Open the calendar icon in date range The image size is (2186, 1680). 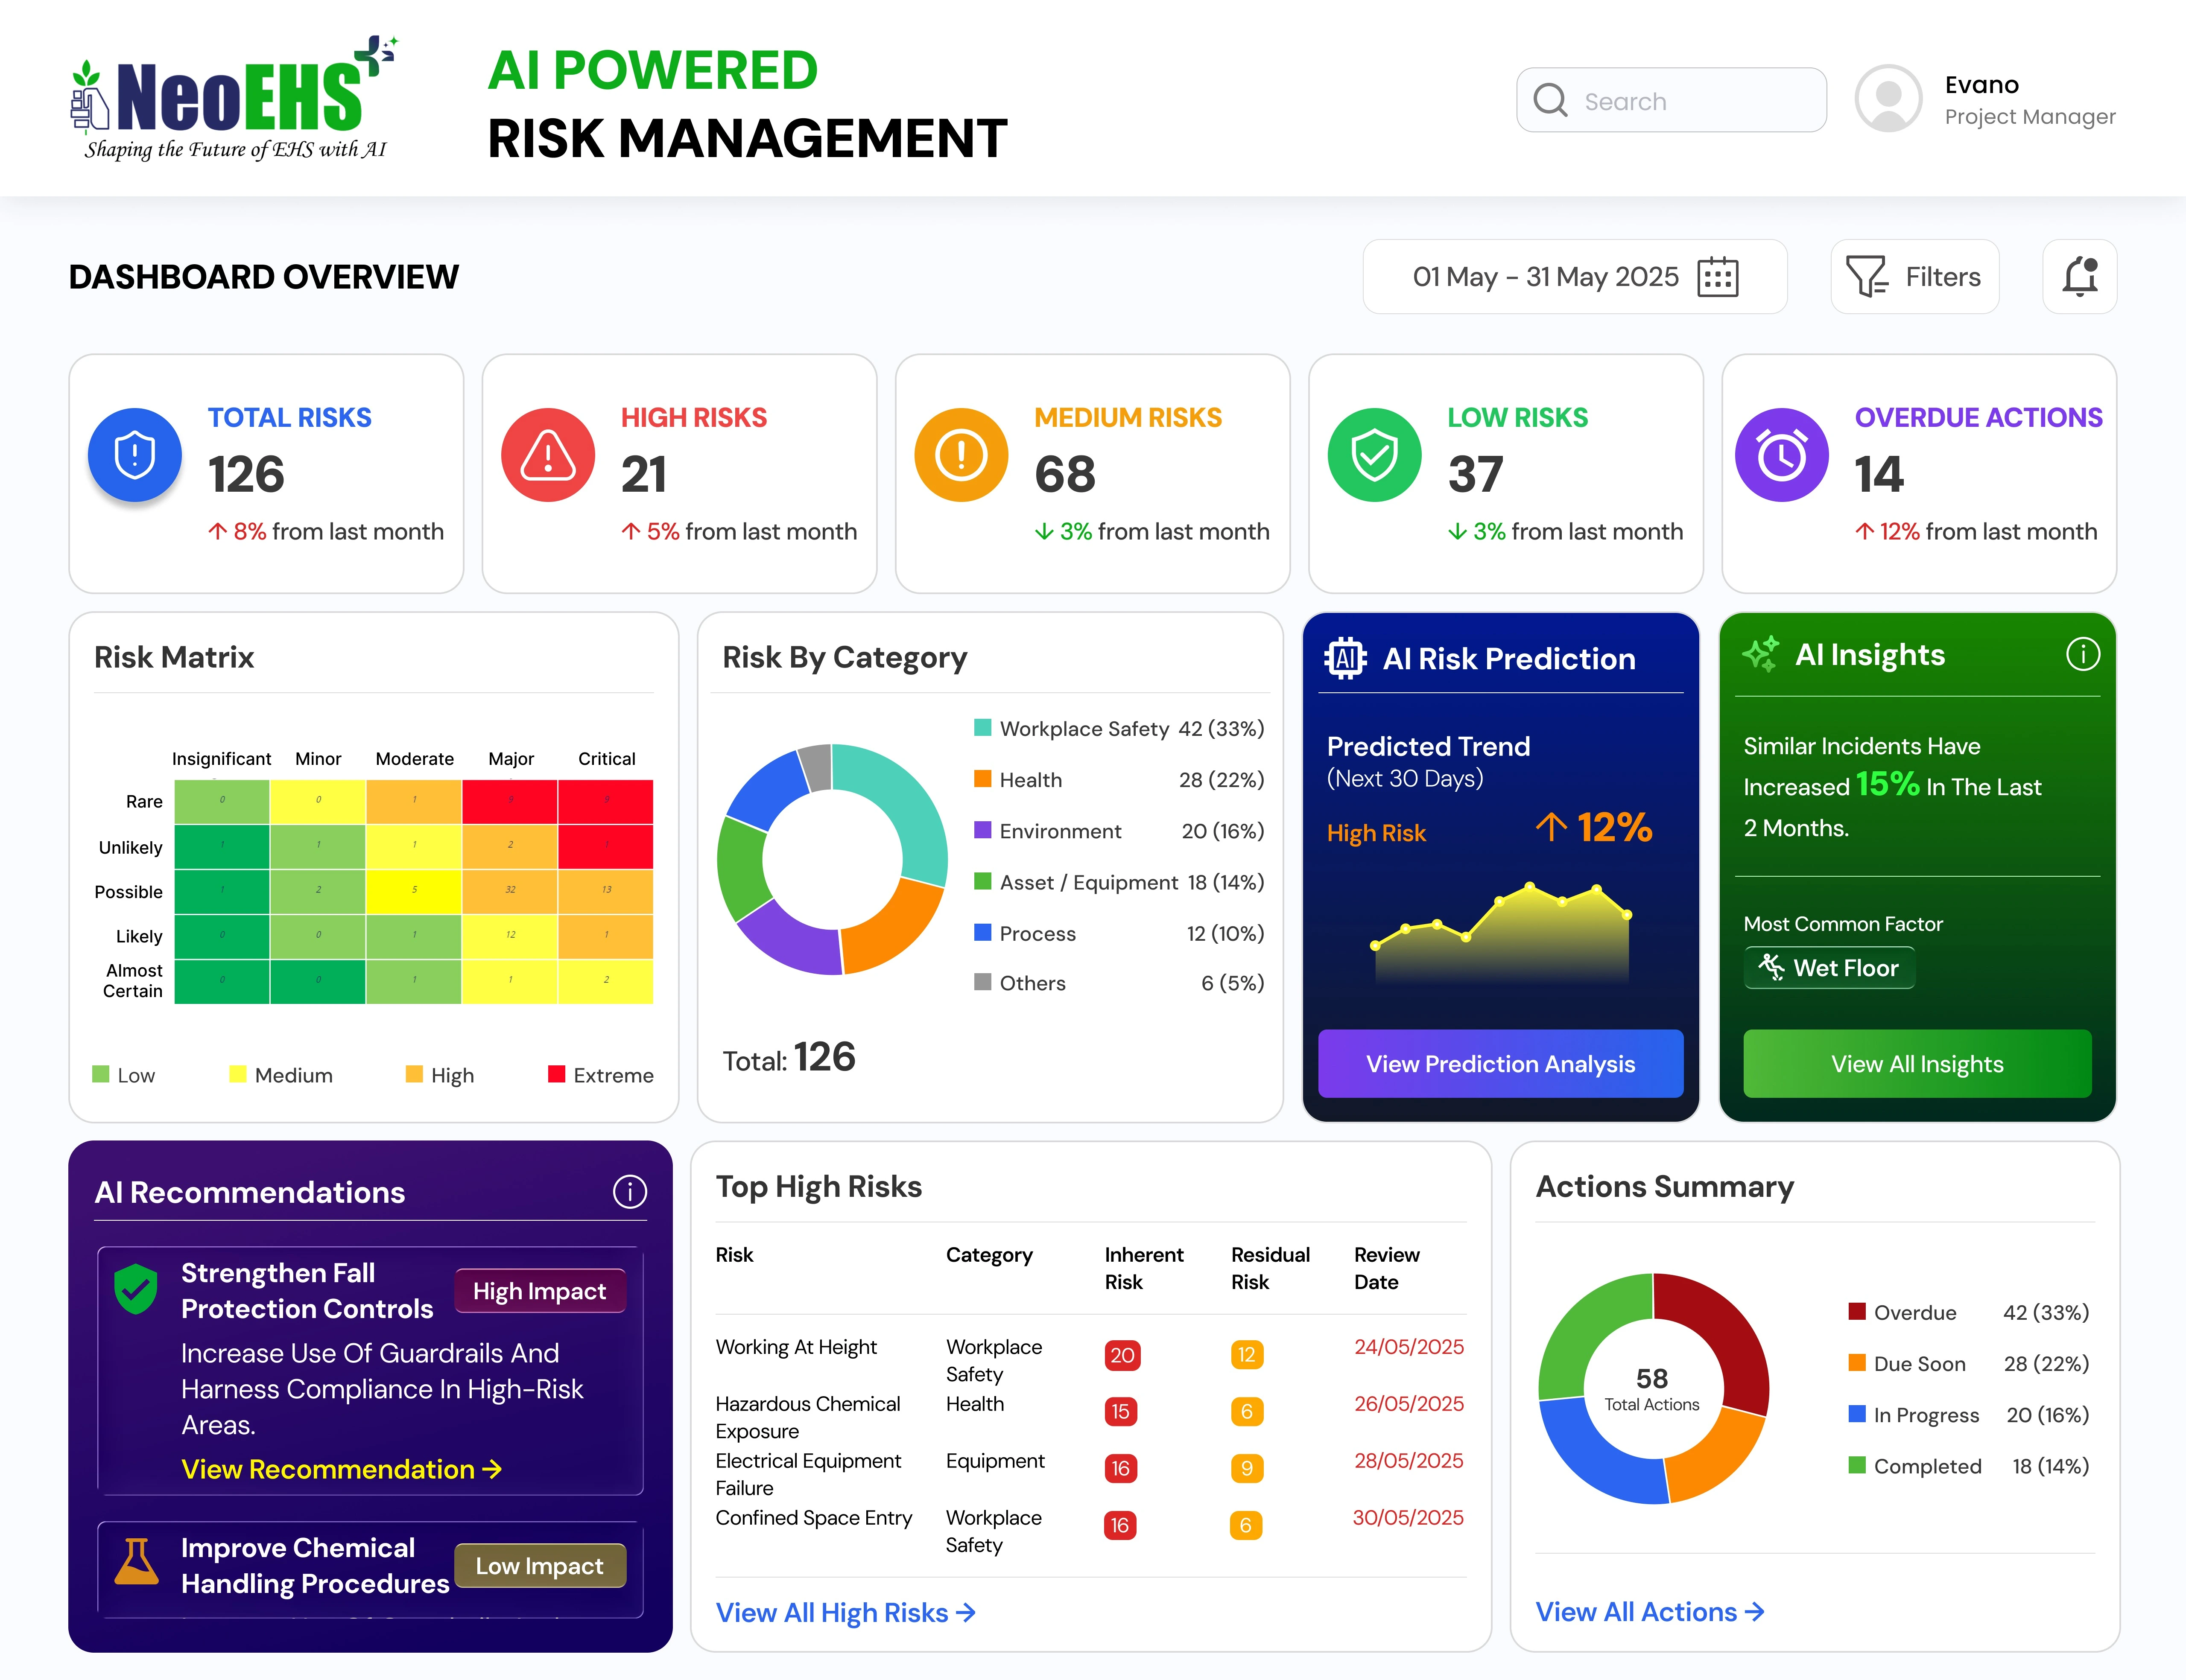click(1718, 277)
